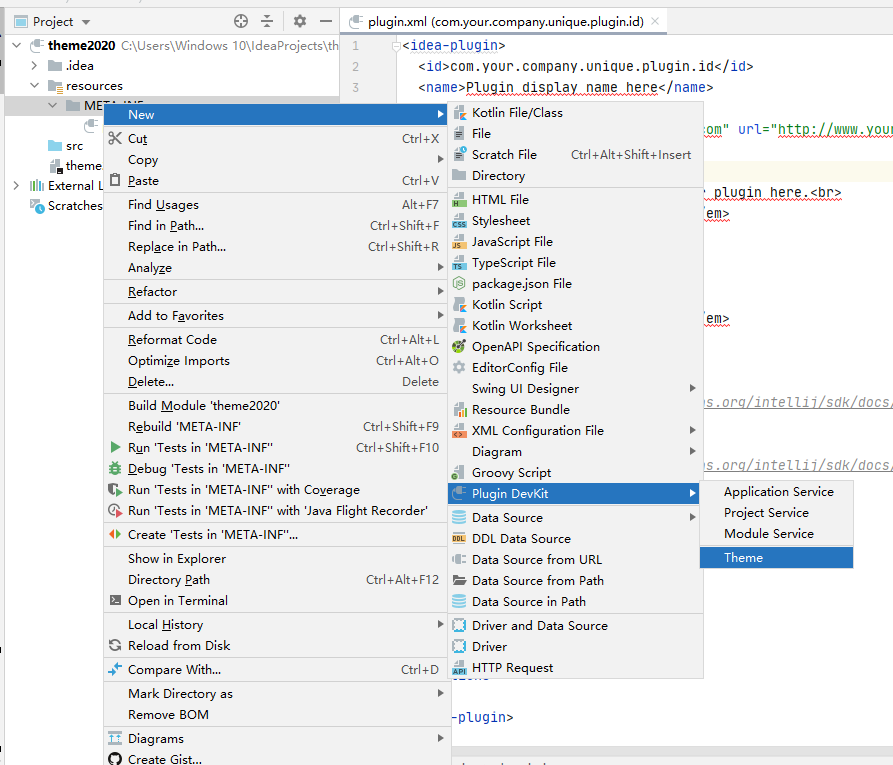The image size is (893, 765).
Task: Create a new Directory
Action: [575, 175]
